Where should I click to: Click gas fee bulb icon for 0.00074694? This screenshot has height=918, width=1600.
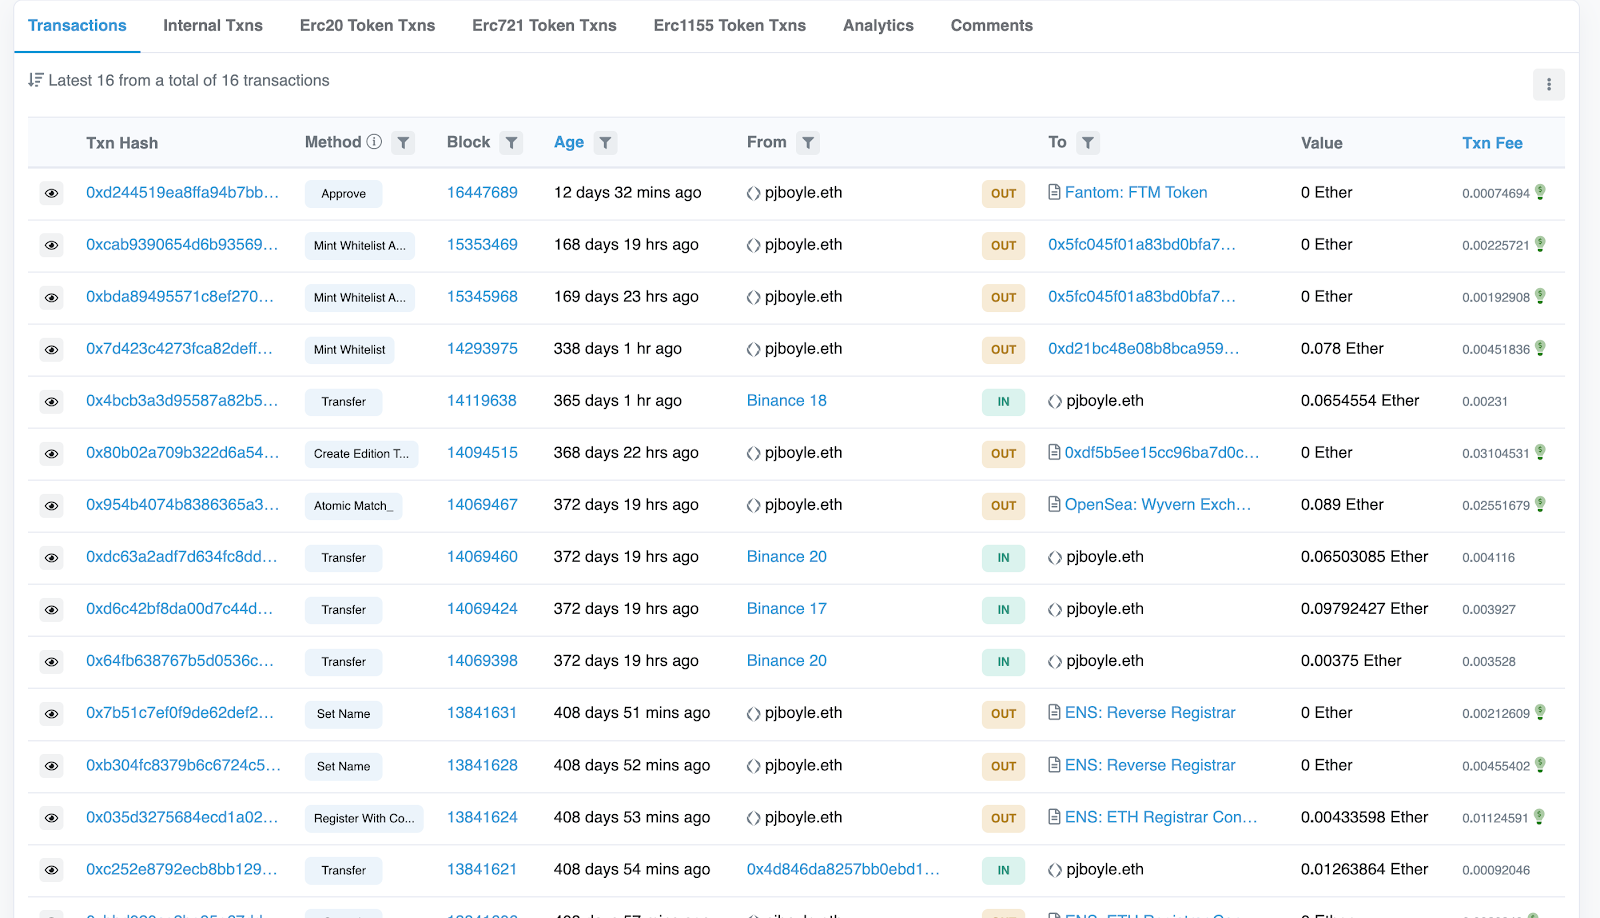[x=1540, y=192]
